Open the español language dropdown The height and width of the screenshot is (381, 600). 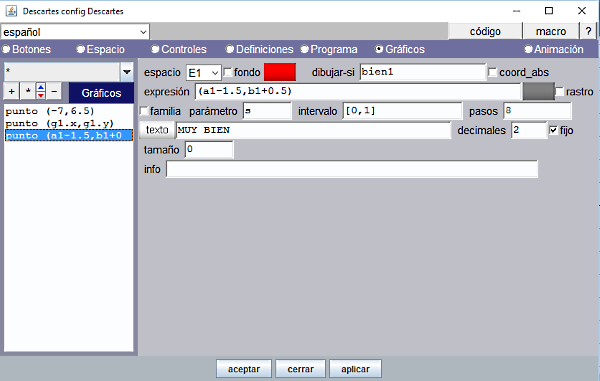pyautogui.click(x=75, y=32)
